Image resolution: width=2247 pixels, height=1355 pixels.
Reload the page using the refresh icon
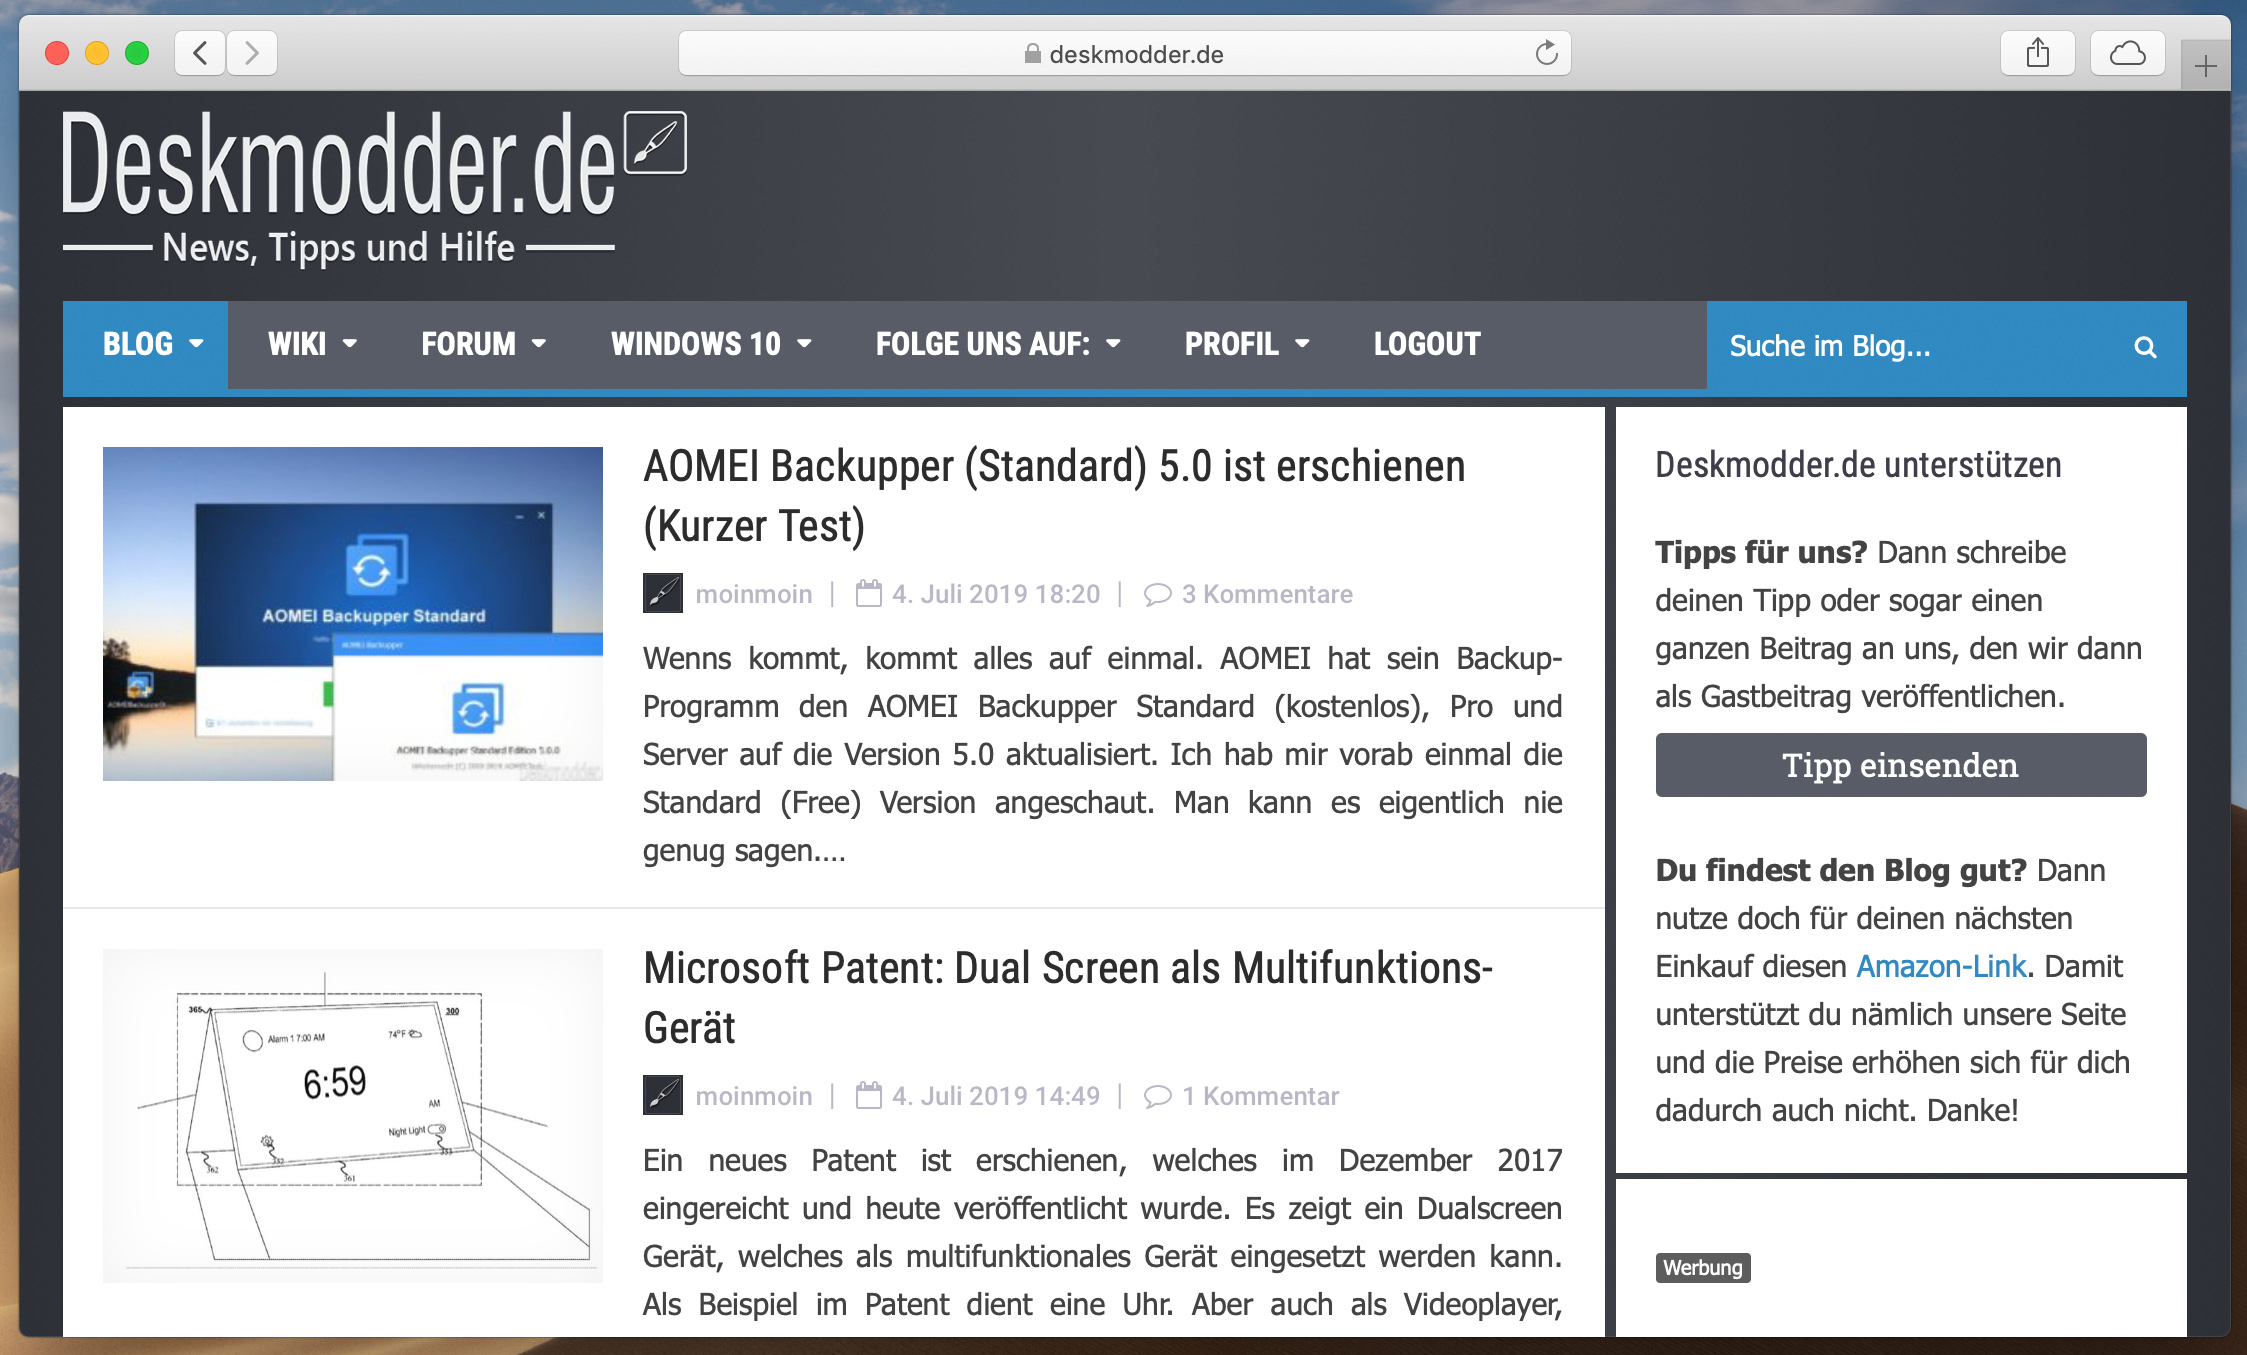[x=1546, y=53]
